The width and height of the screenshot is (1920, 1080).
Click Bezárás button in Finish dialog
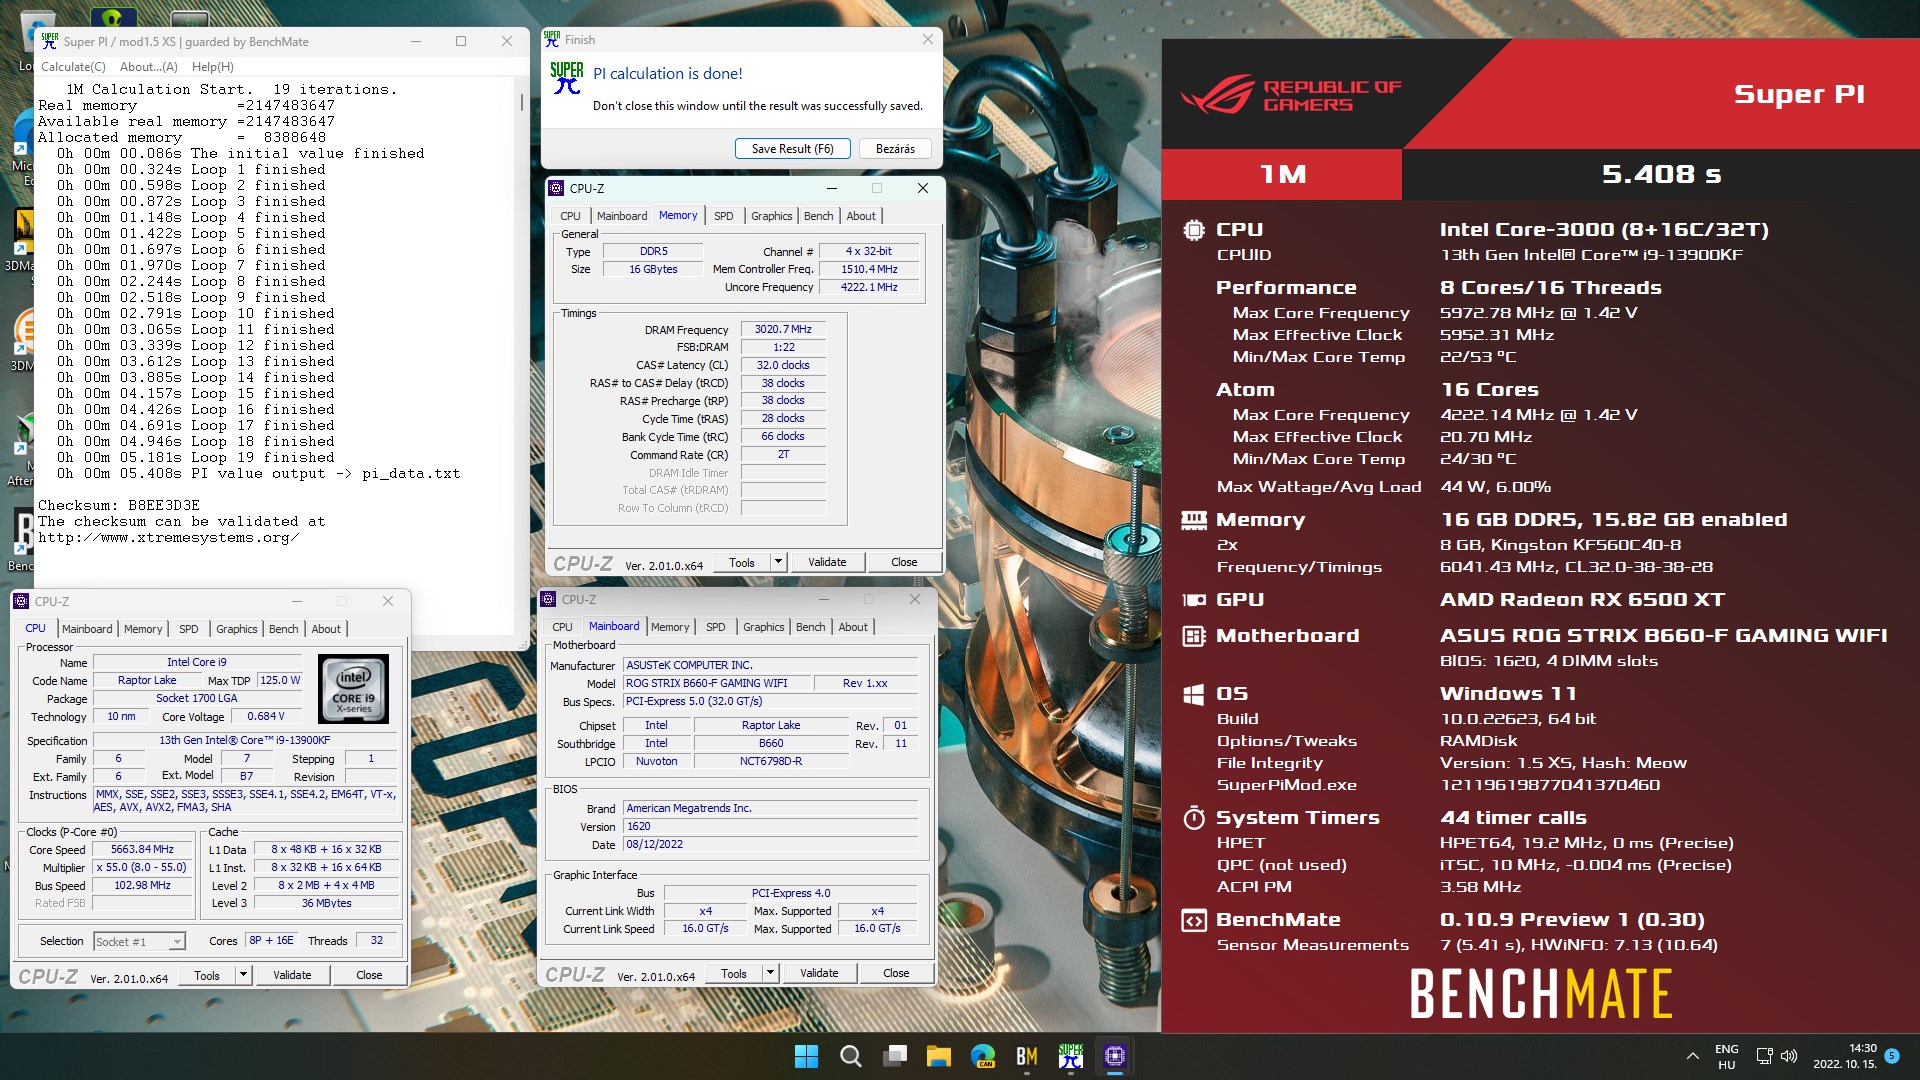(895, 149)
